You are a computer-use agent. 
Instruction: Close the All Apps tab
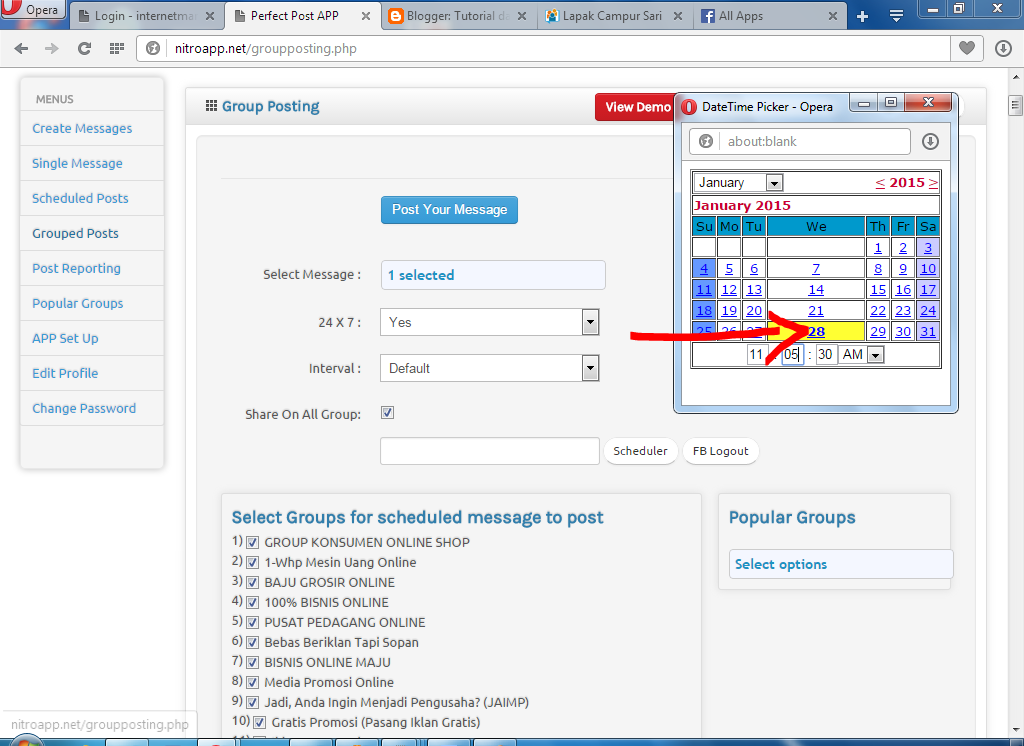[833, 16]
